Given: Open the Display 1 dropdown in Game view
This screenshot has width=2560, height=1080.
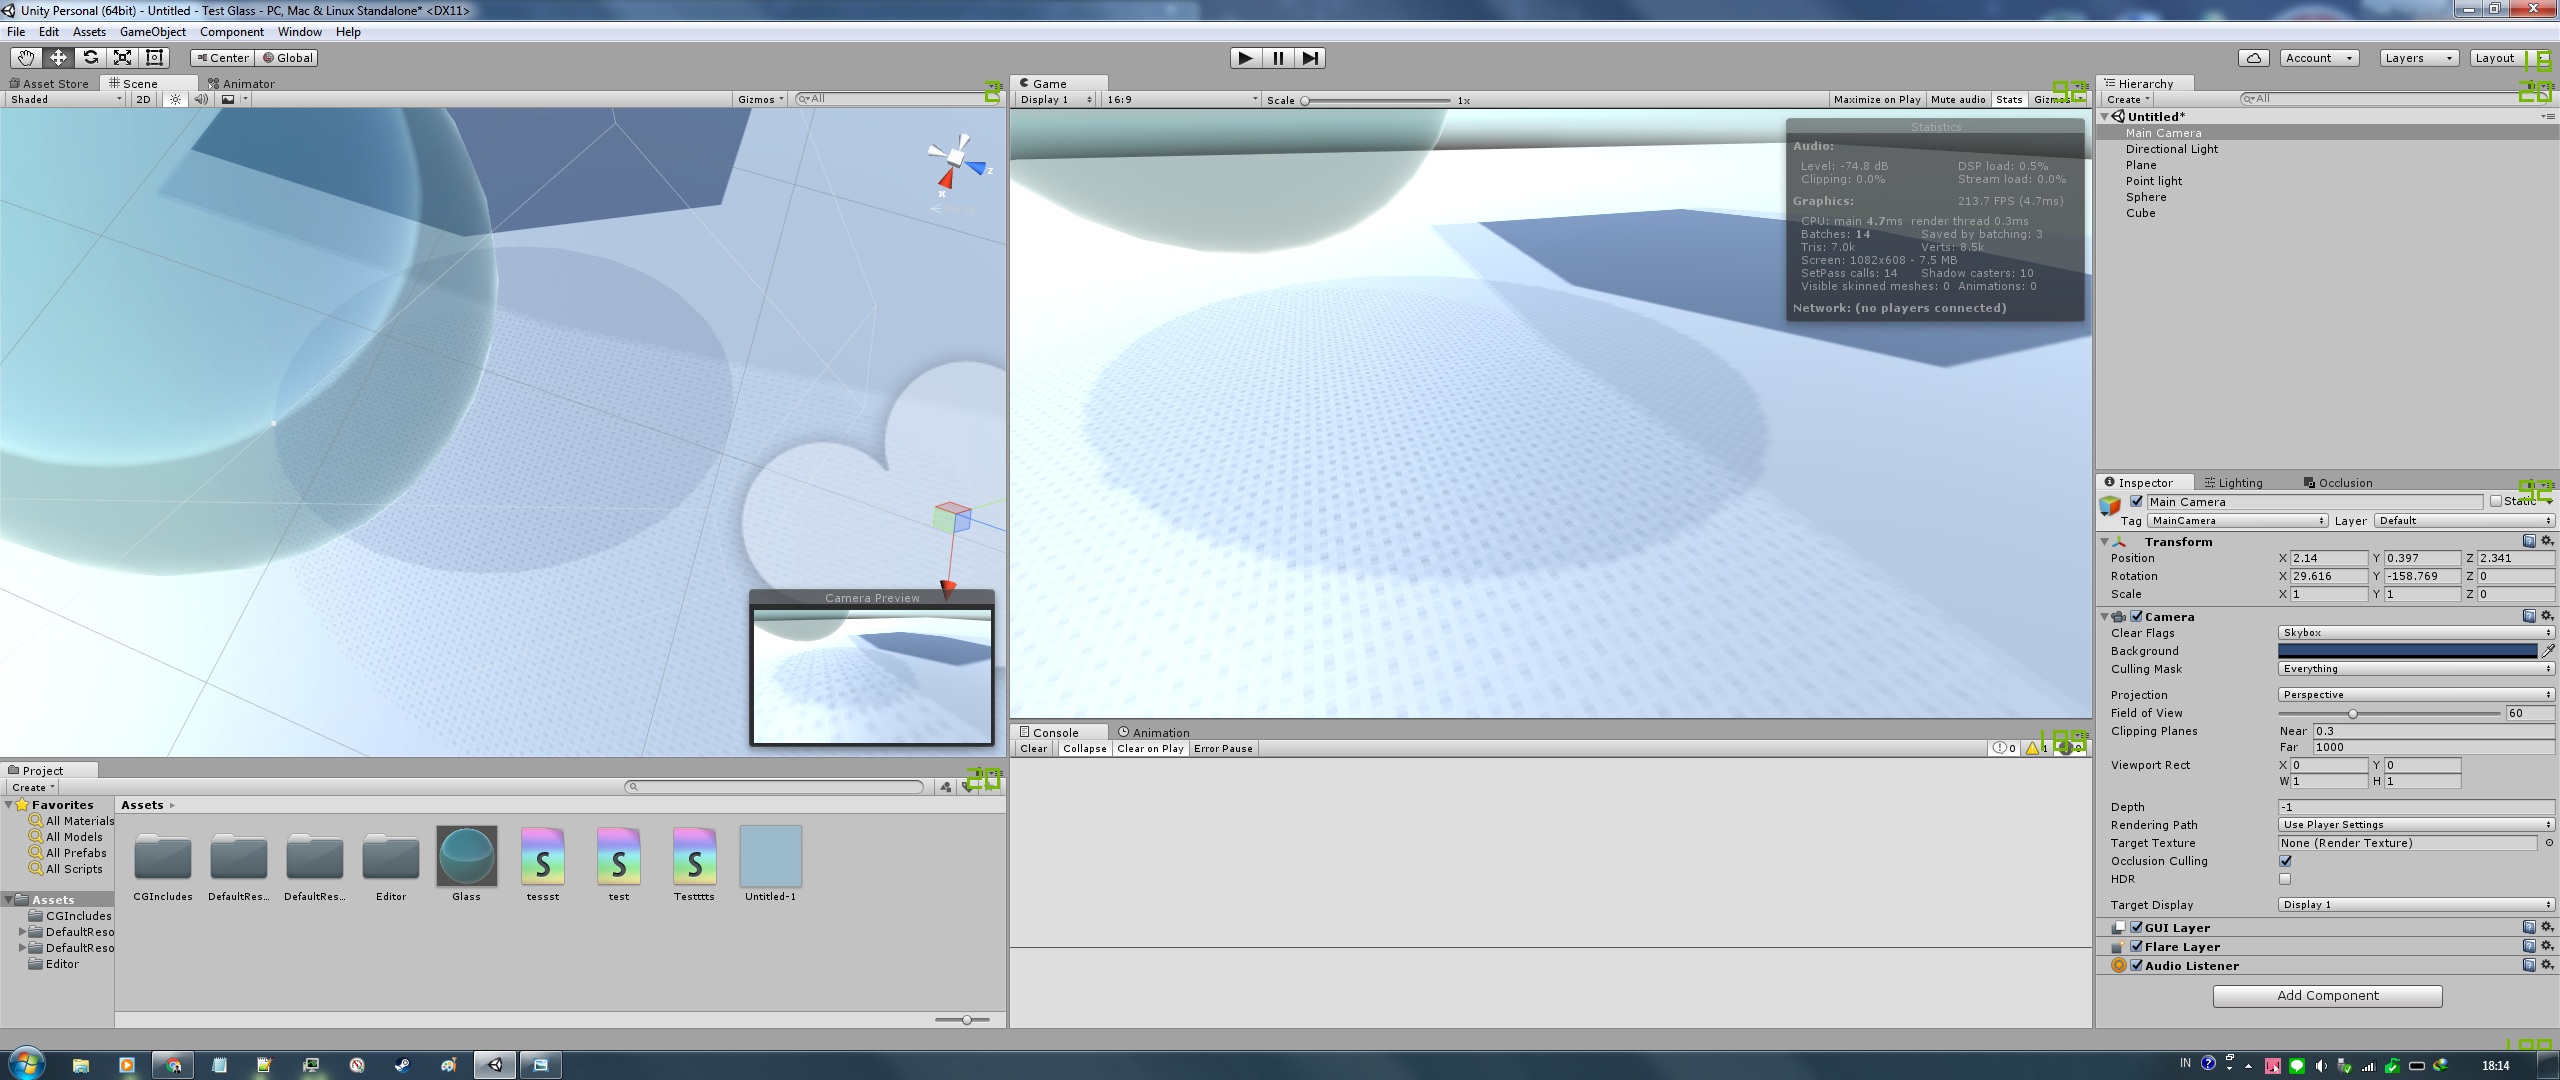Looking at the screenshot, I should (x=1056, y=99).
